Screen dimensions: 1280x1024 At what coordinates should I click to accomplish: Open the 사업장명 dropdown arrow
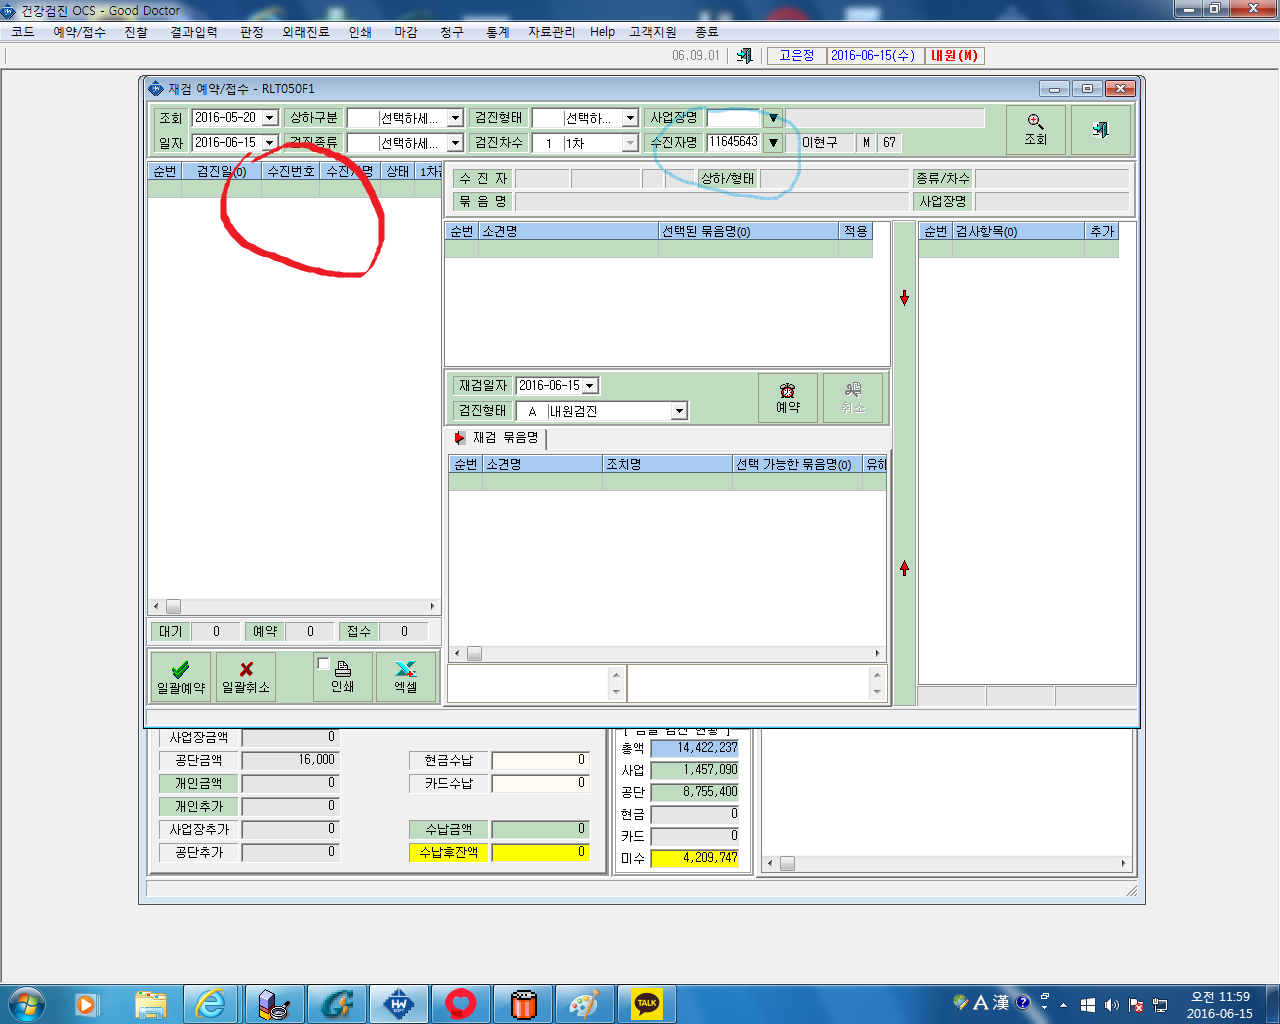click(x=773, y=118)
